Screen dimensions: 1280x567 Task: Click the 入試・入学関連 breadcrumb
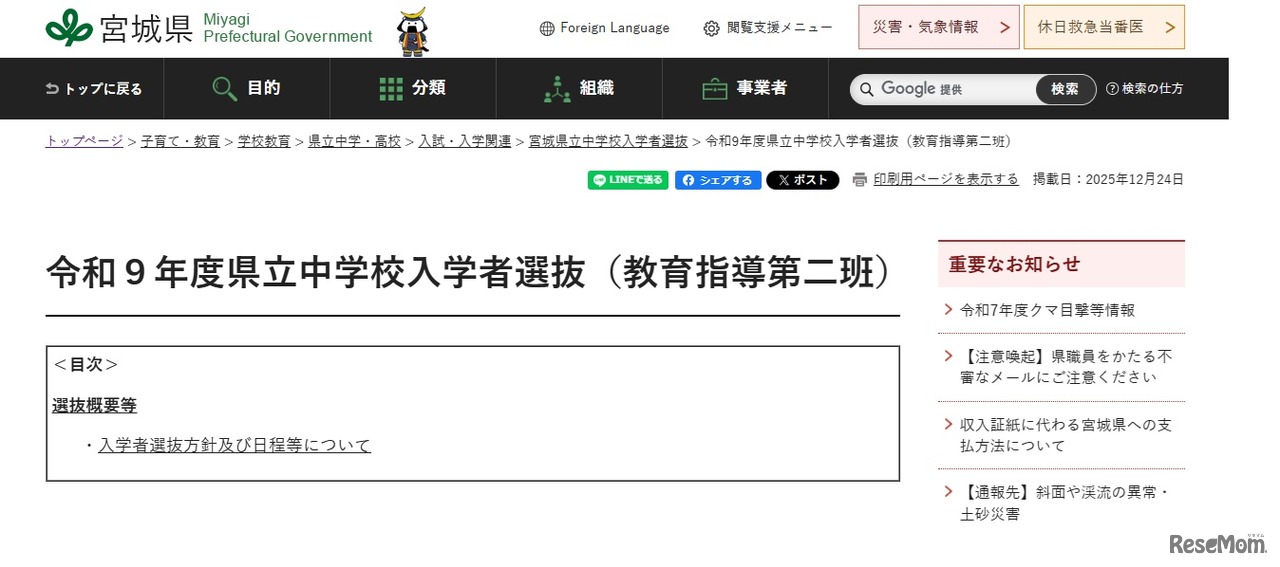465,141
